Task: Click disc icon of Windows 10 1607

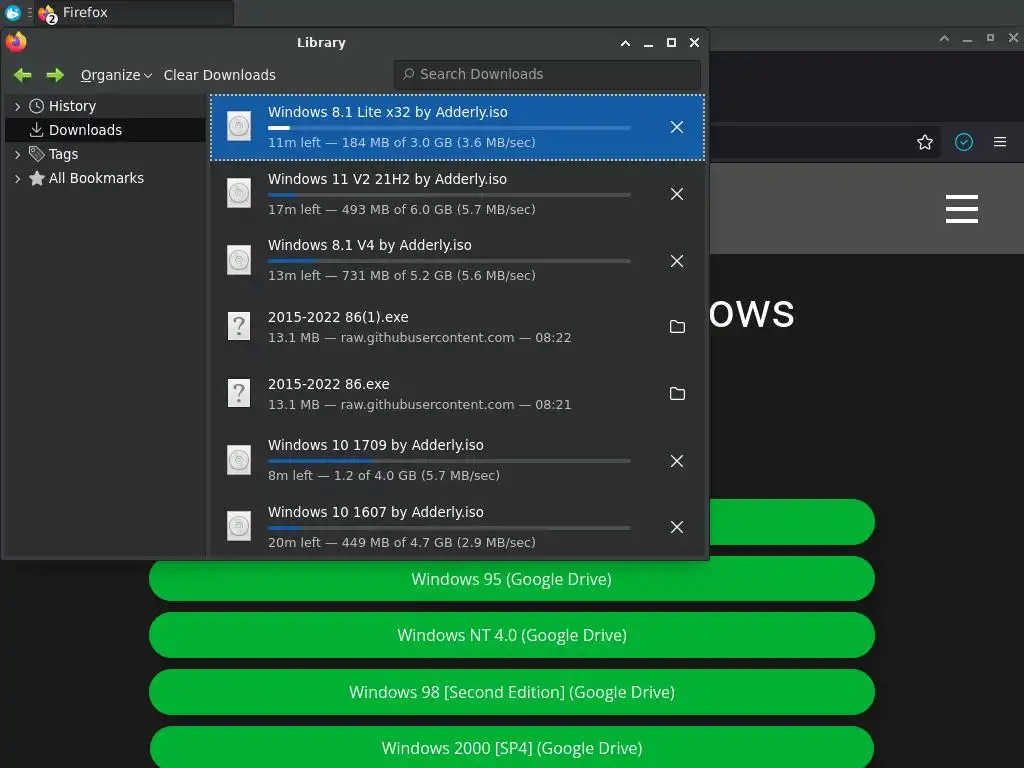Action: 239,526
